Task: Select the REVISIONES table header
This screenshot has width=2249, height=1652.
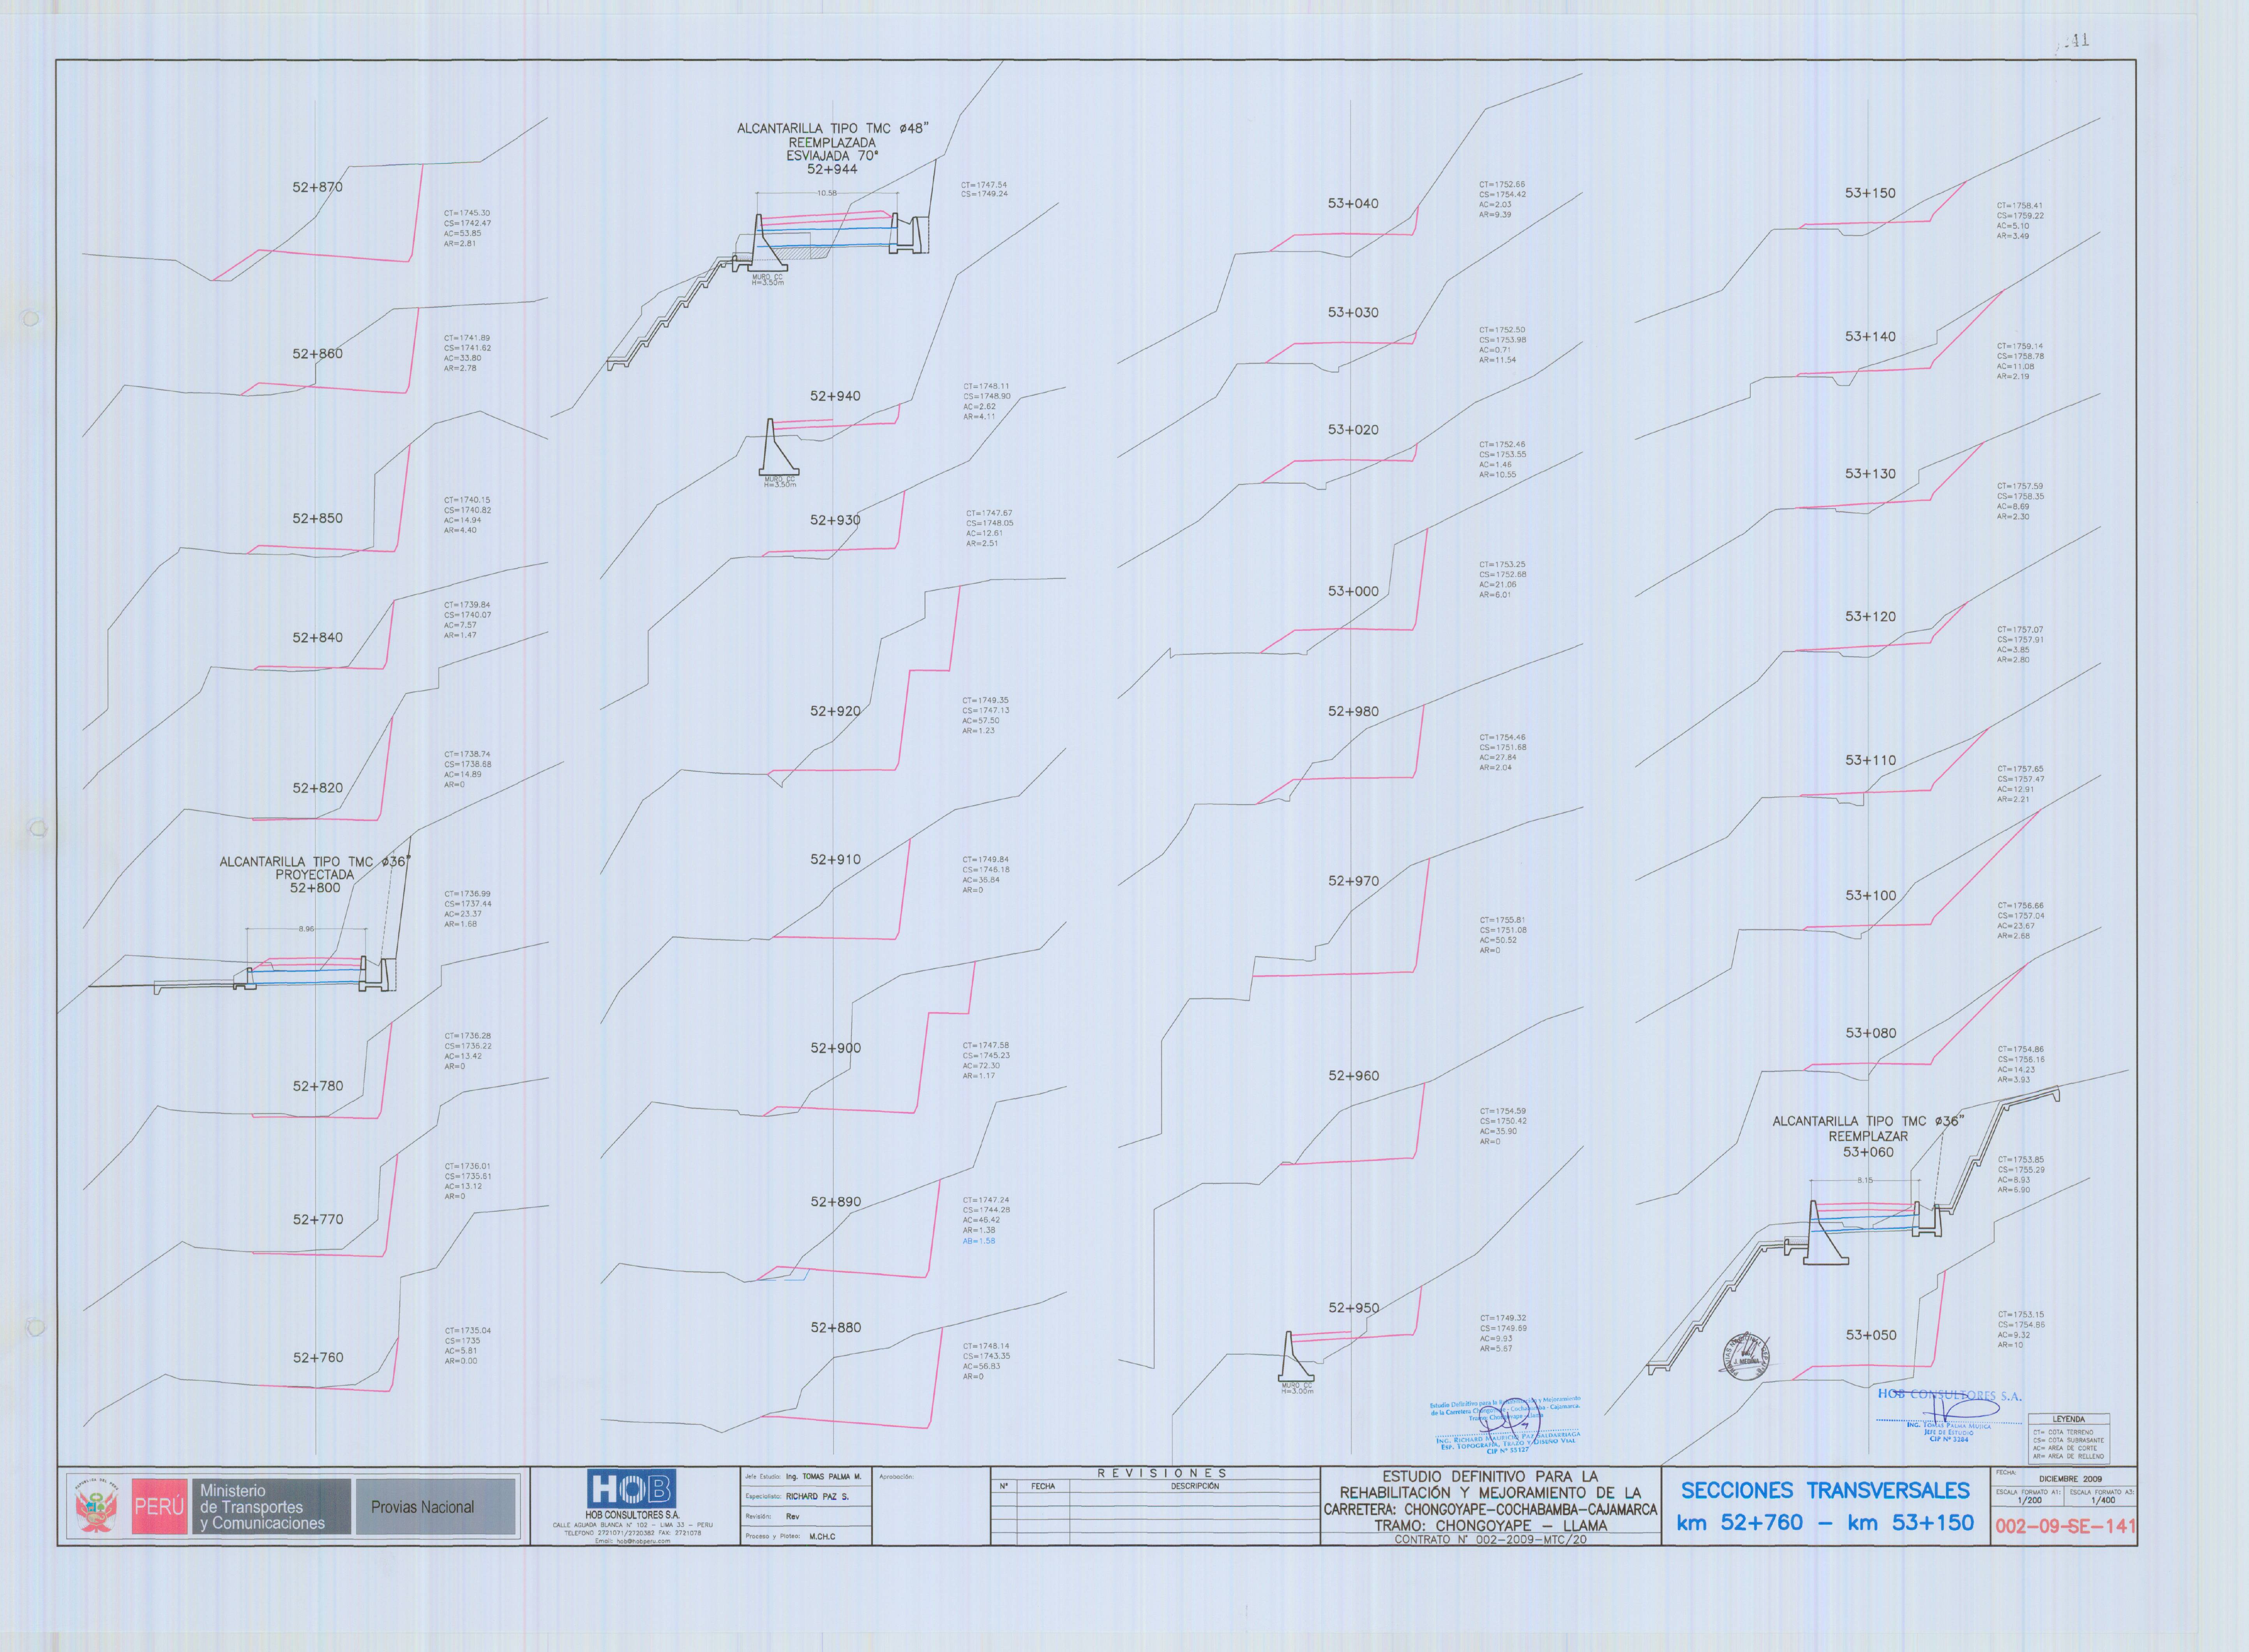Action: tap(1162, 1473)
